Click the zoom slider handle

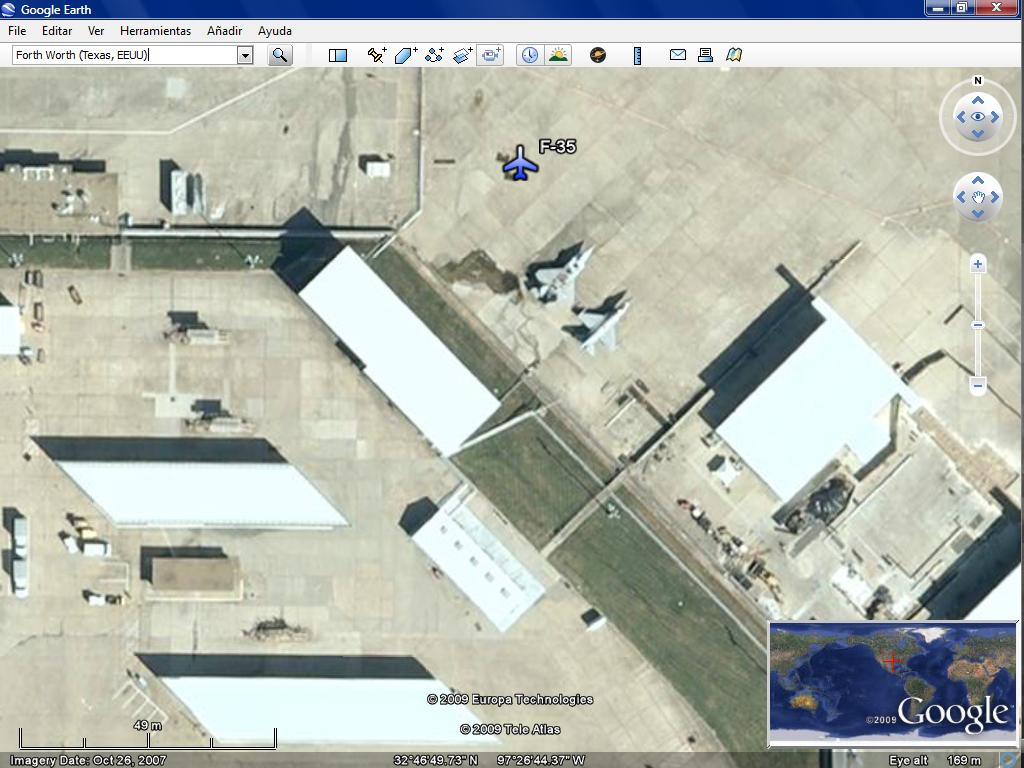click(x=978, y=325)
